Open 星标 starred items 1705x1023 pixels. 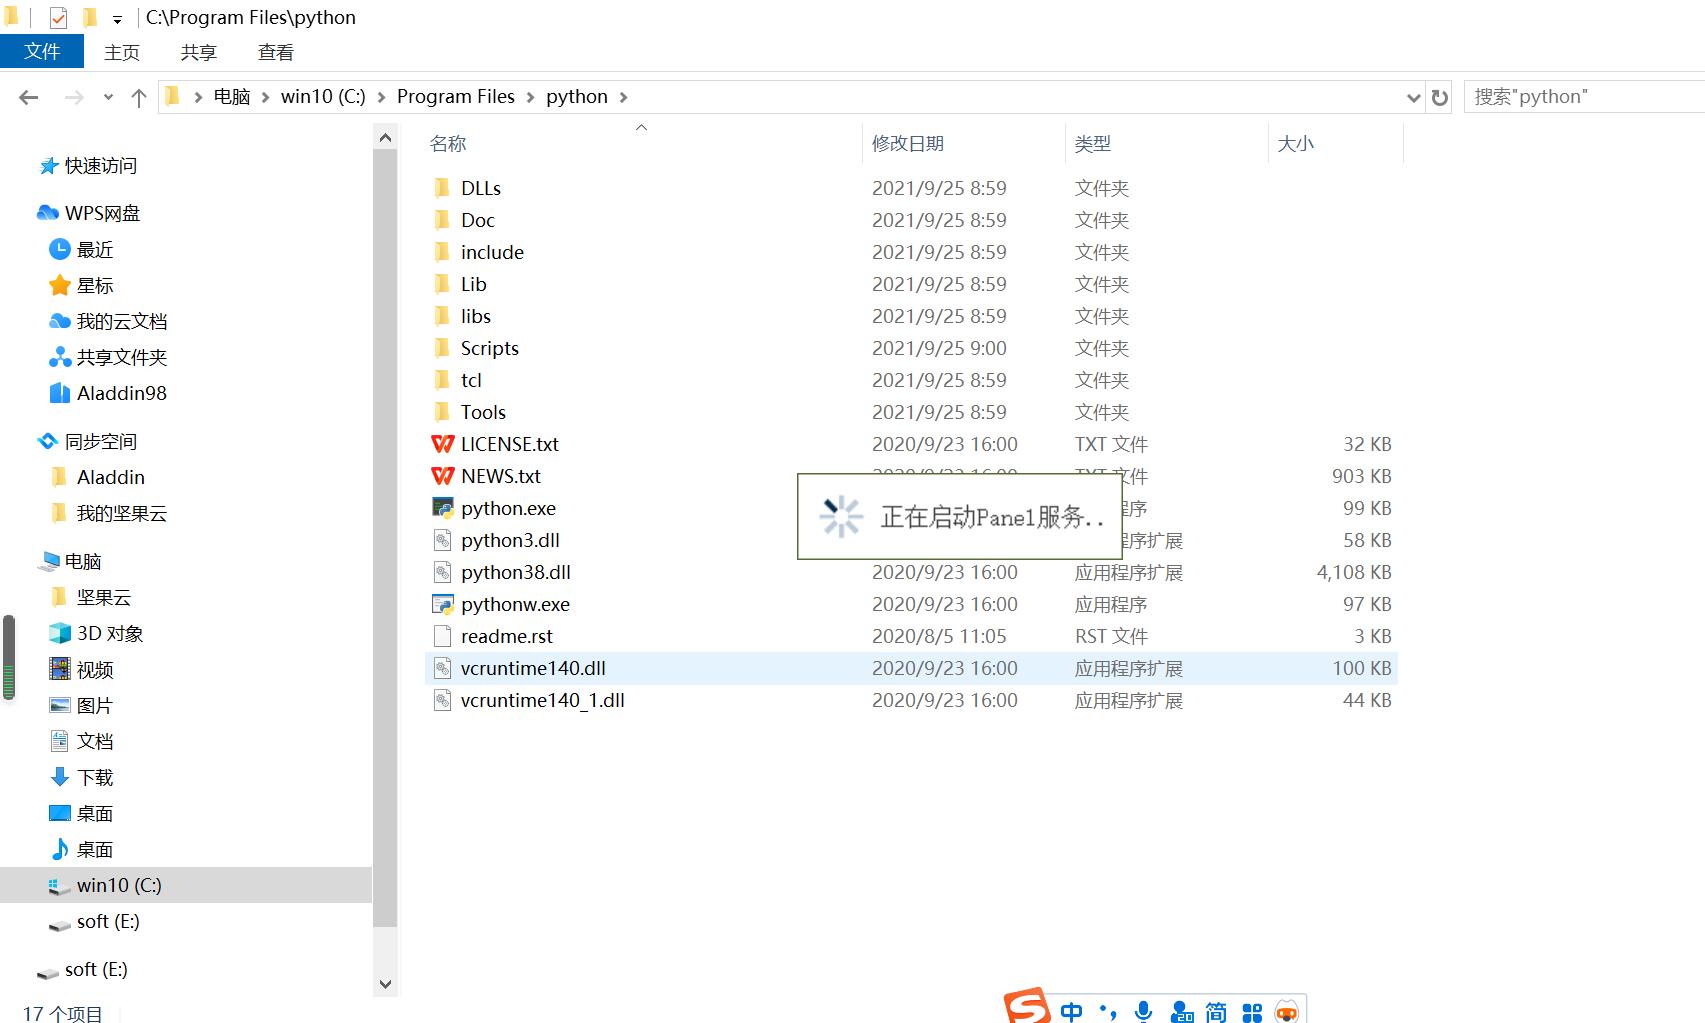coord(95,285)
